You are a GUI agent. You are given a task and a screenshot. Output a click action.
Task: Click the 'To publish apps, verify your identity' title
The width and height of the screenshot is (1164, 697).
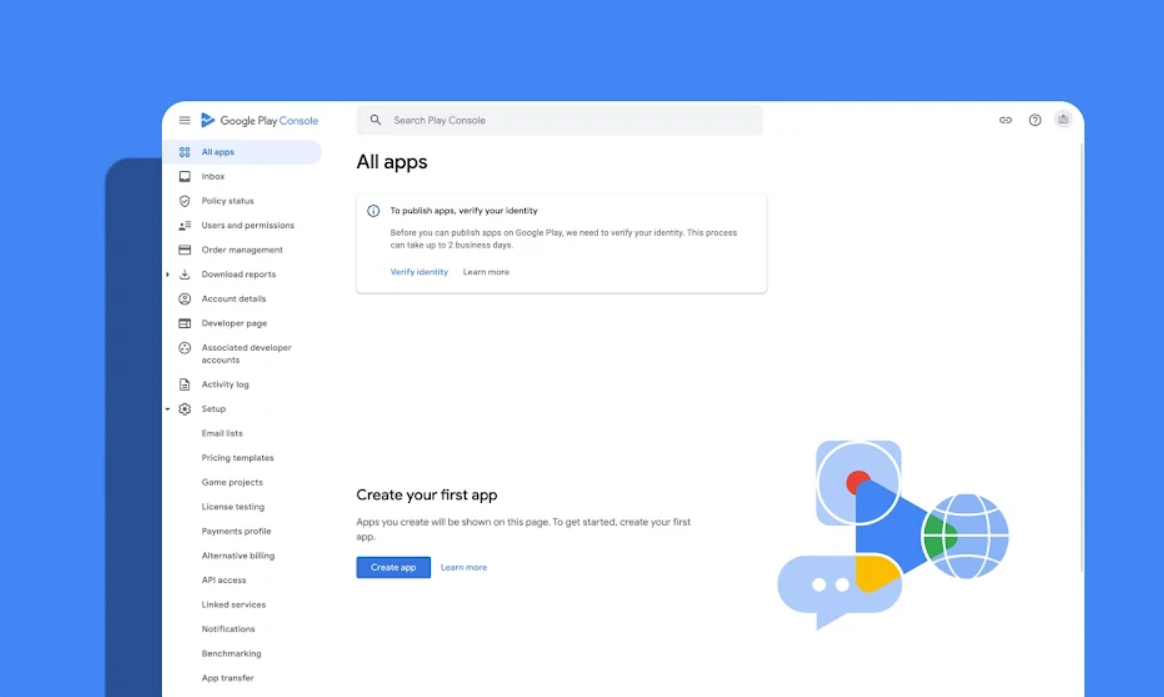click(x=464, y=211)
